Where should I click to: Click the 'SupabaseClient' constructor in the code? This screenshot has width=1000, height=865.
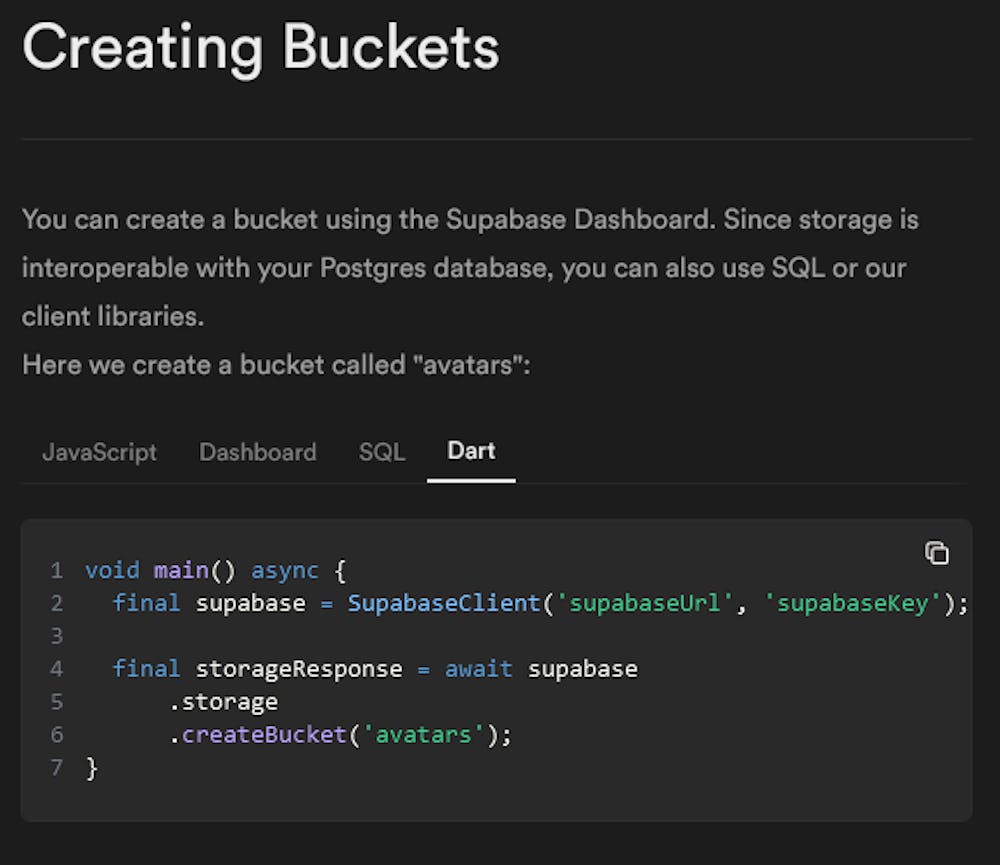pos(440,603)
